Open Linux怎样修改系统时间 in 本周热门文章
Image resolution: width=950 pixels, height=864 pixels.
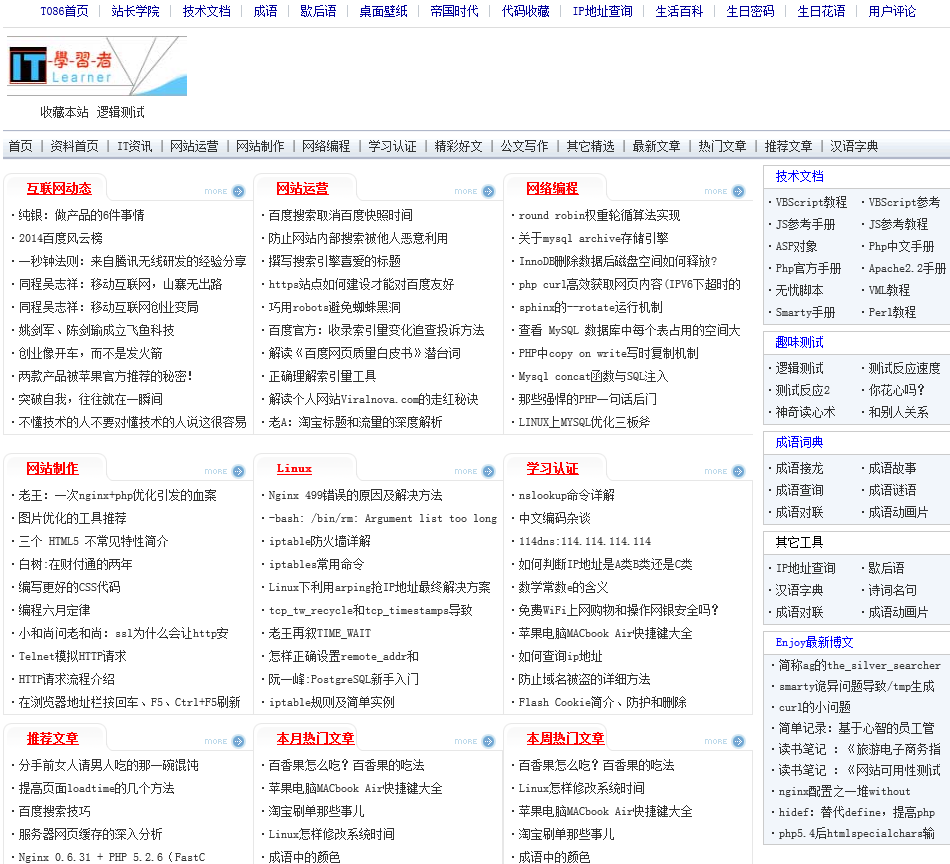(x=581, y=788)
